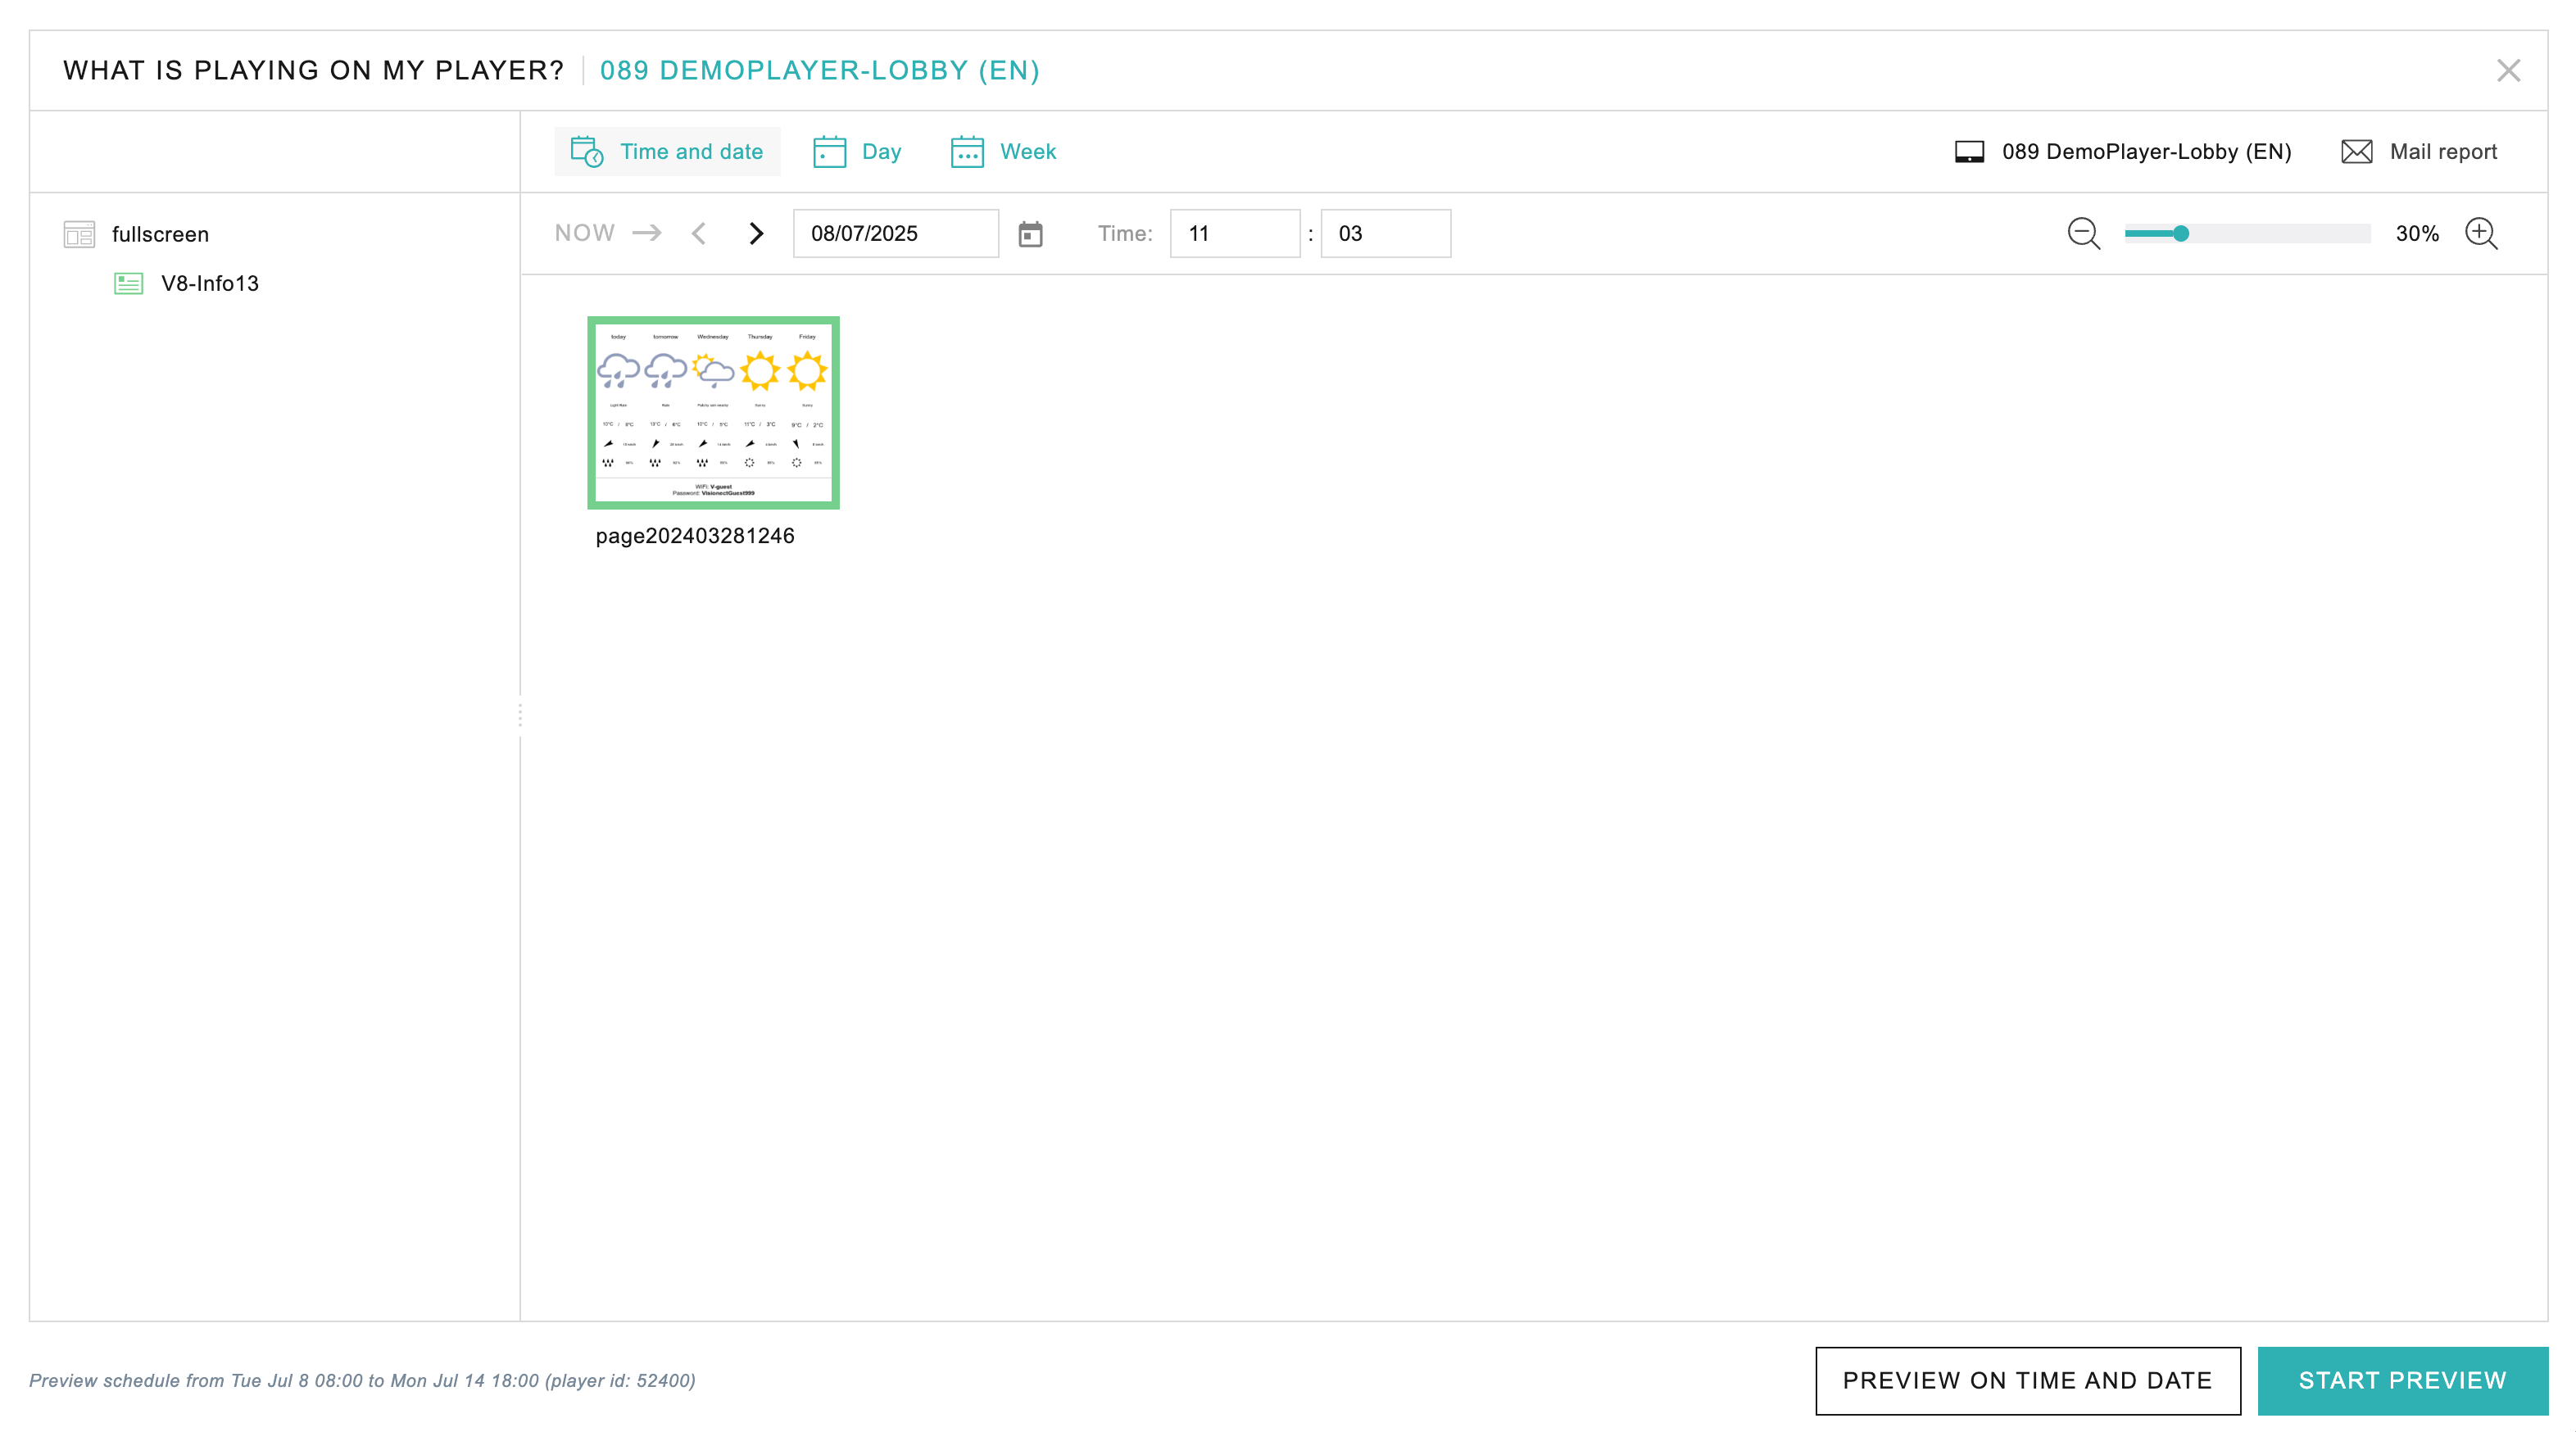This screenshot has width=2576, height=1432.
Task: Go to previous item with left chevron
Action: tap(699, 233)
